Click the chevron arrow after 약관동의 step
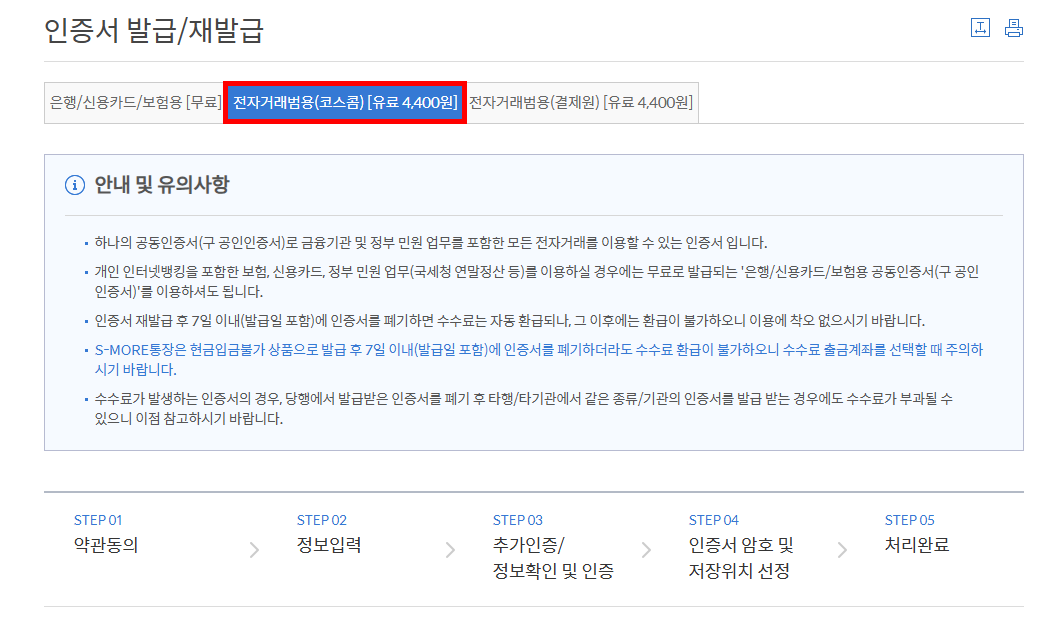1055x633 pixels. click(x=254, y=550)
